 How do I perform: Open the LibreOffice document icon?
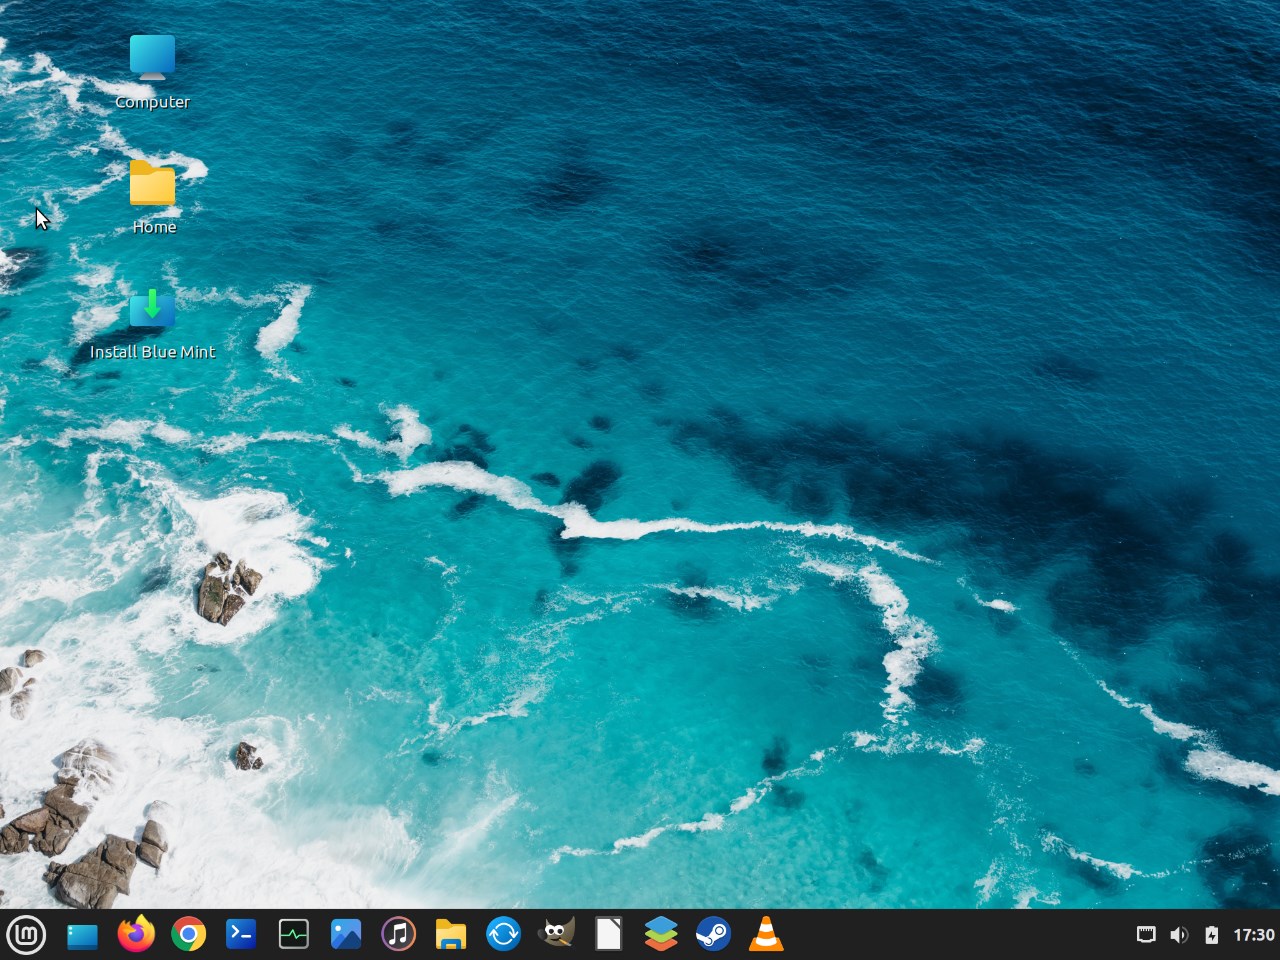click(608, 935)
